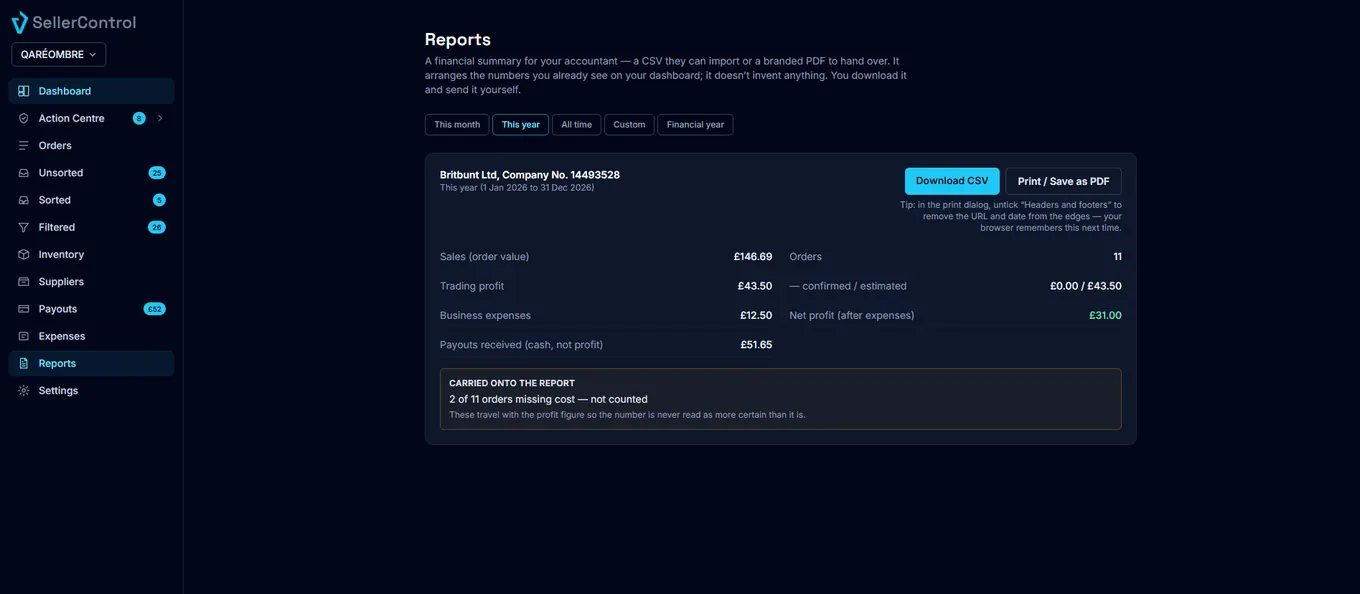
Task: Click the Action Centre shield icon
Action: coord(24,118)
